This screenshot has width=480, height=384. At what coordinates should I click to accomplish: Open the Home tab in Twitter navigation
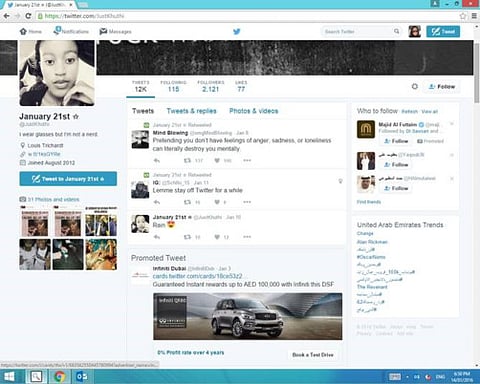31,31
